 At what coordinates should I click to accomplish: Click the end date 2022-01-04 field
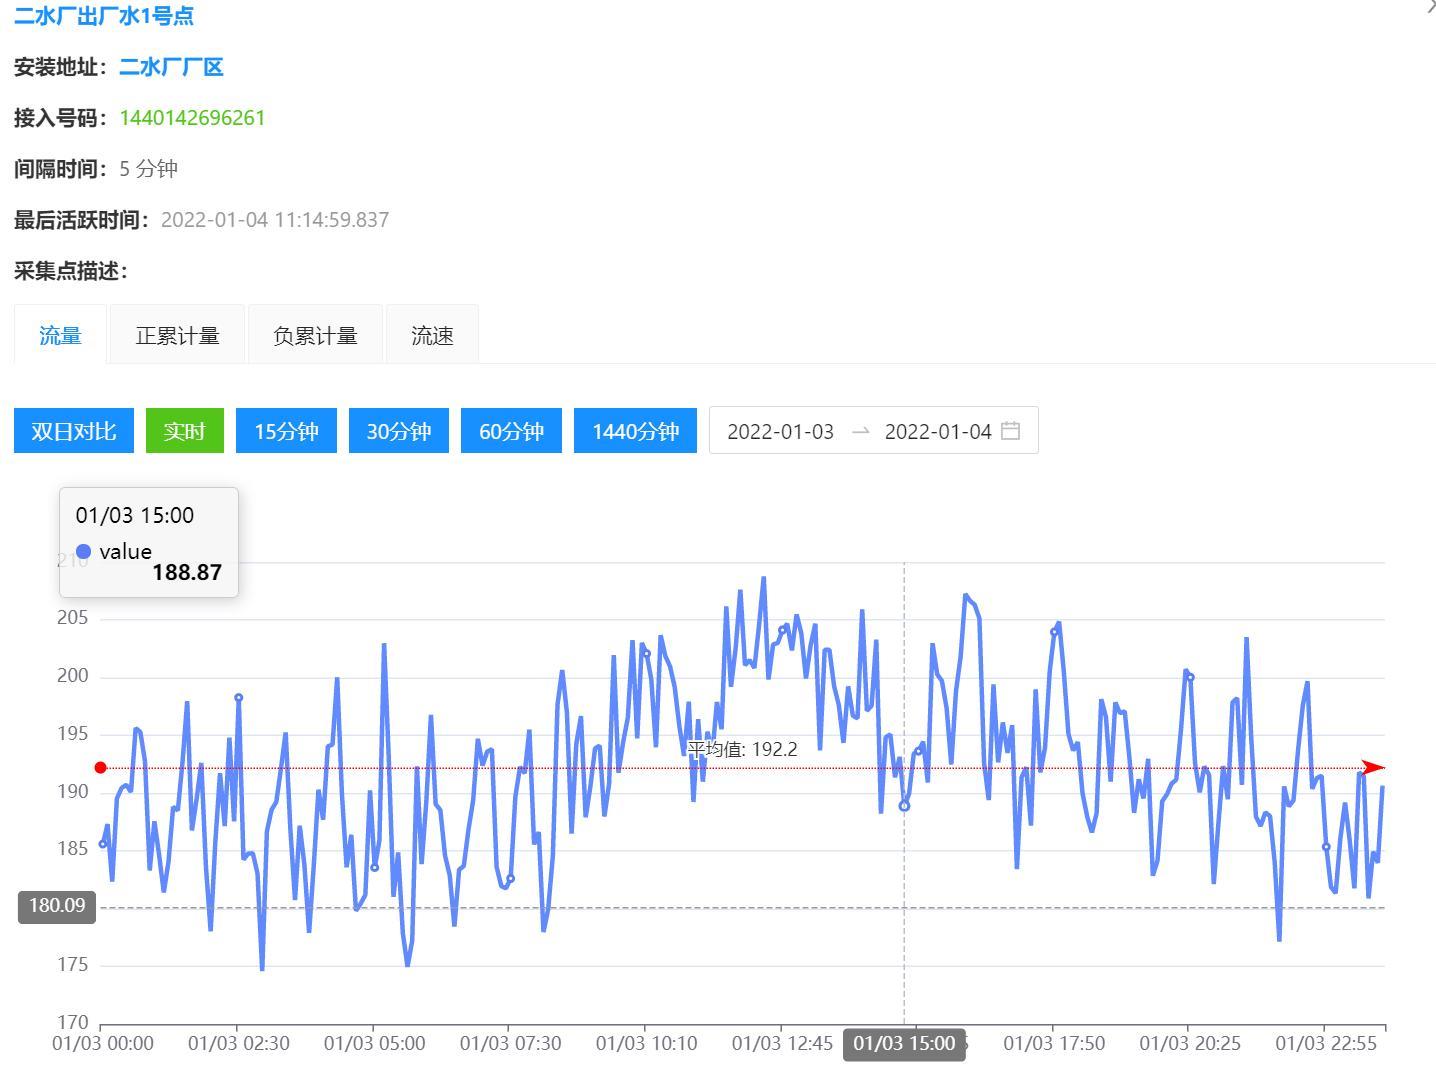tap(937, 431)
